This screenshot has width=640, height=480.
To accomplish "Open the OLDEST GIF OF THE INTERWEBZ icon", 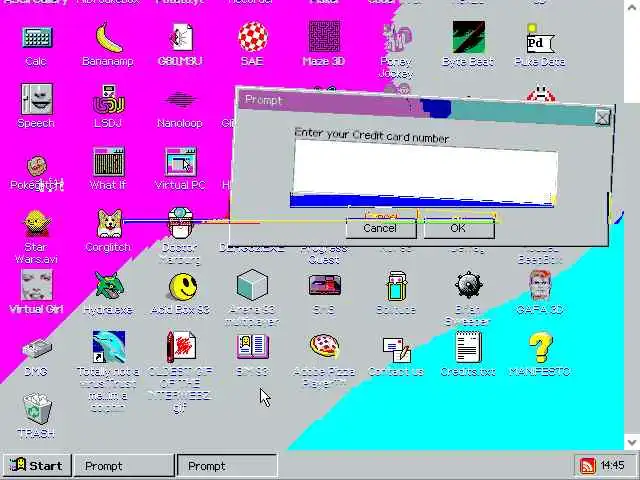I will (x=181, y=347).
